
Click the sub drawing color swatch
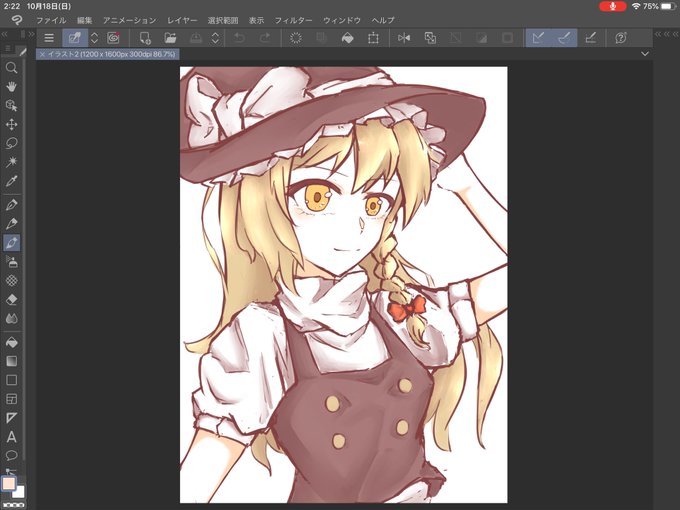click(20, 492)
